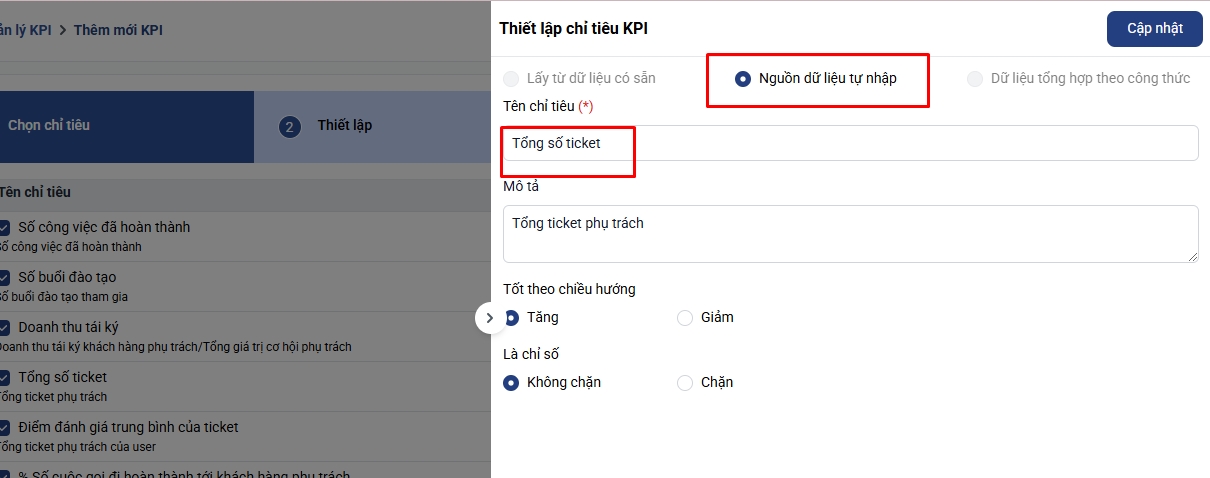1210x478 pixels.
Task: Click the Cập nhật button
Action: (x=1154, y=28)
